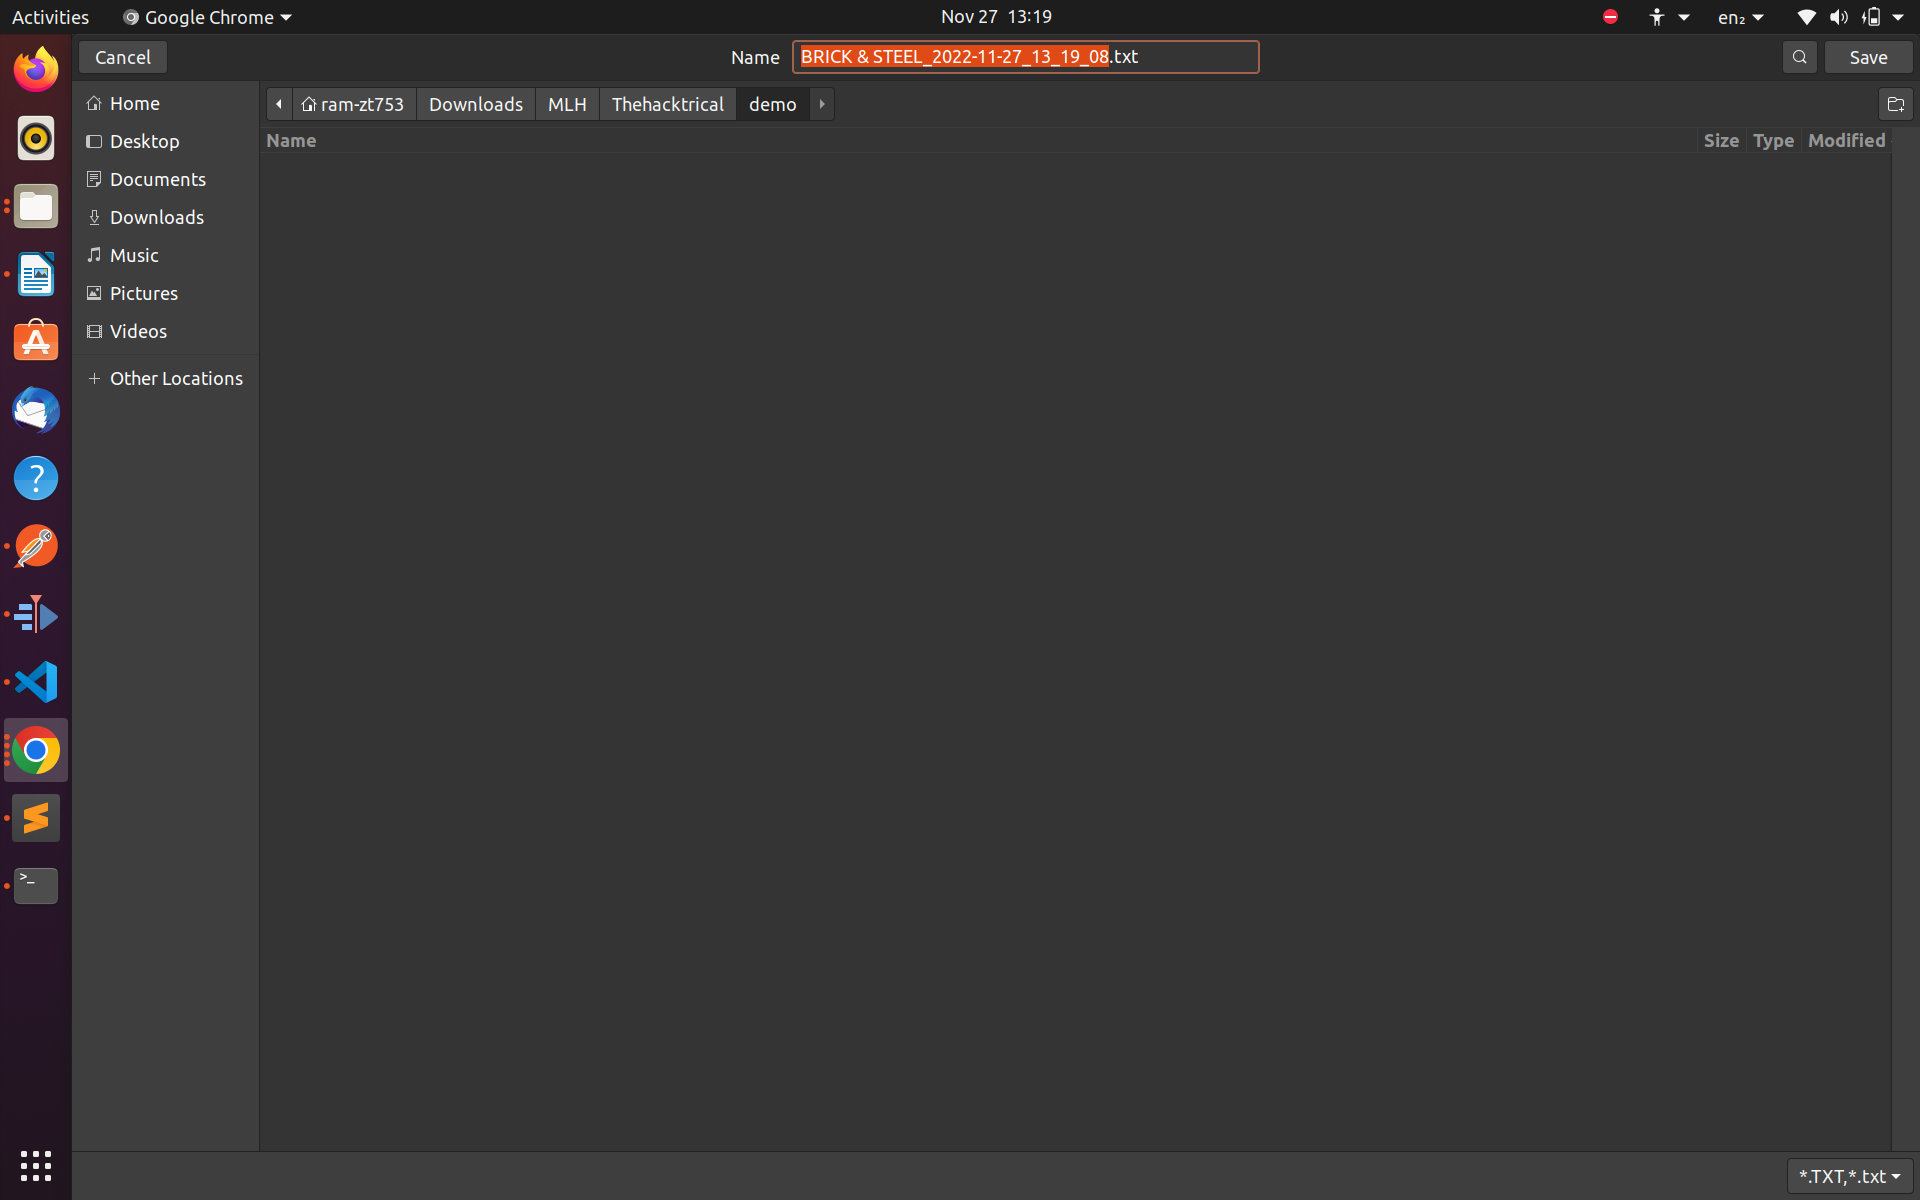Open LibreOffice Writer from the dock

[36, 274]
